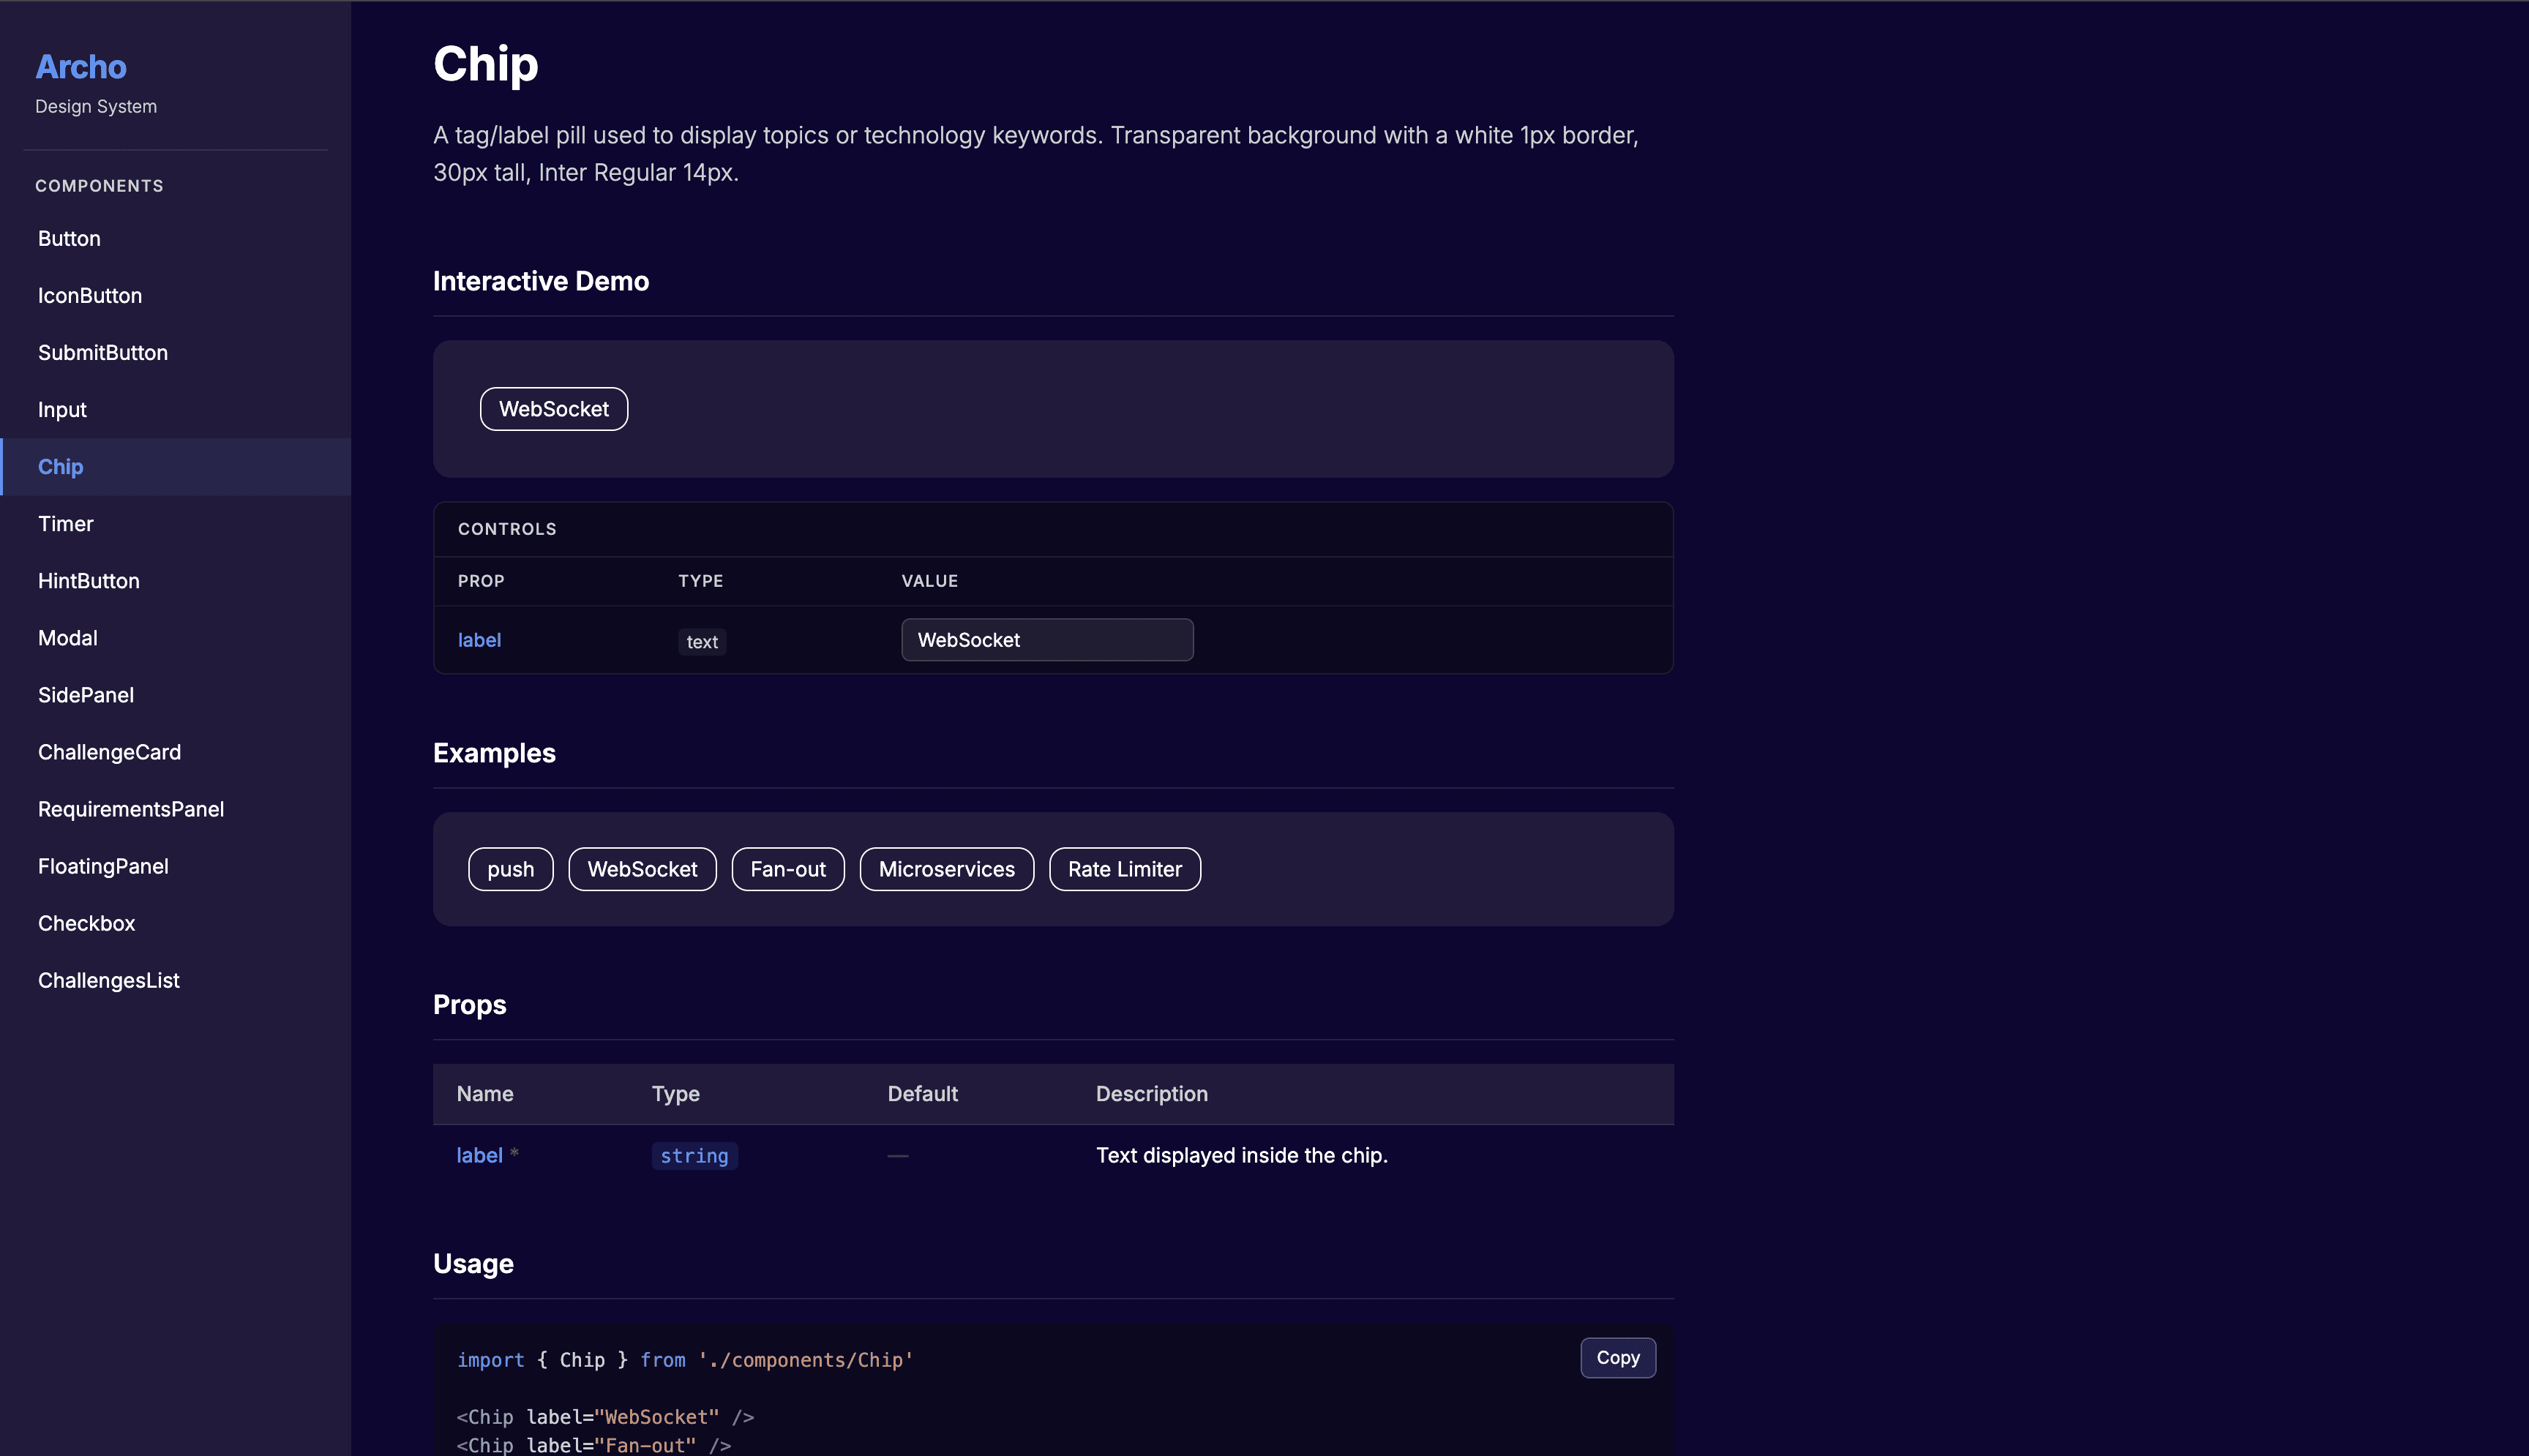Viewport: 2529px width, 1456px height.
Task: Click the Rate Limiter chip
Action: tap(1124, 869)
